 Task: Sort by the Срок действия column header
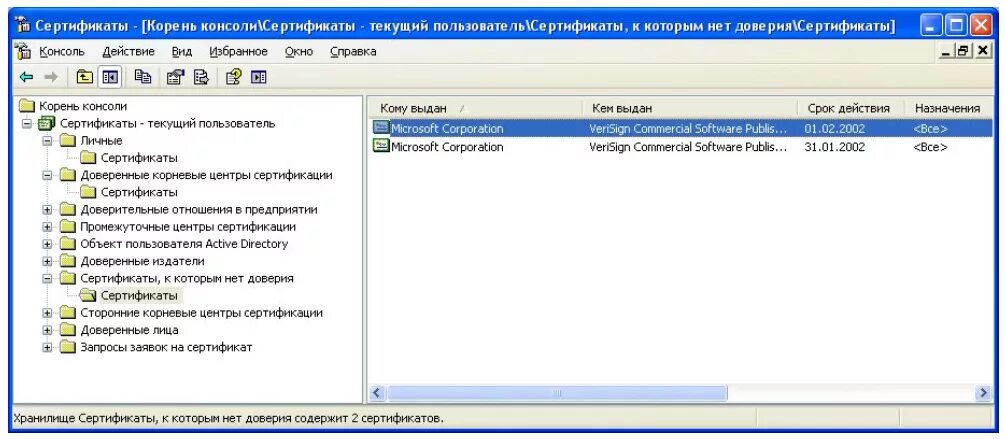(x=851, y=108)
